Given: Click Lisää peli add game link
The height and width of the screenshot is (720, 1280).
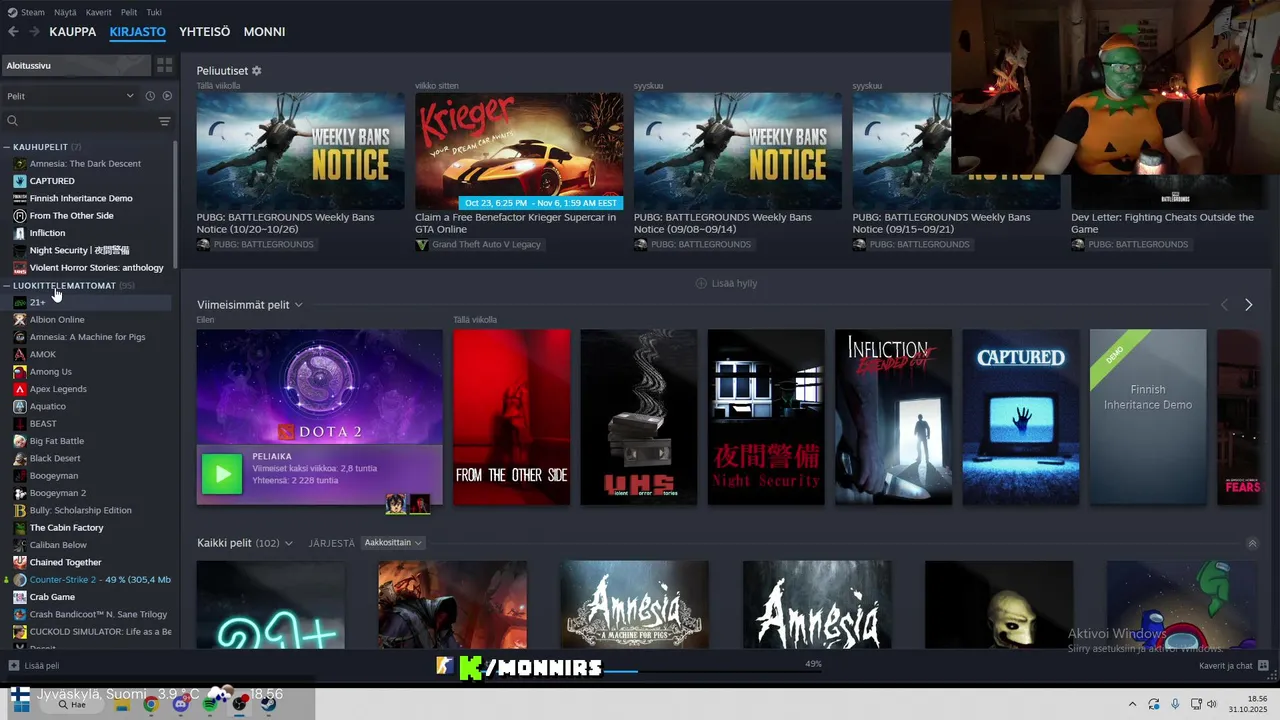Looking at the screenshot, I should (41, 665).
